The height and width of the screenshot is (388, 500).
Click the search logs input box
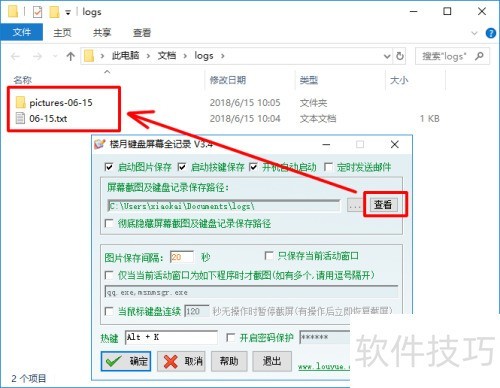(443, 56)
